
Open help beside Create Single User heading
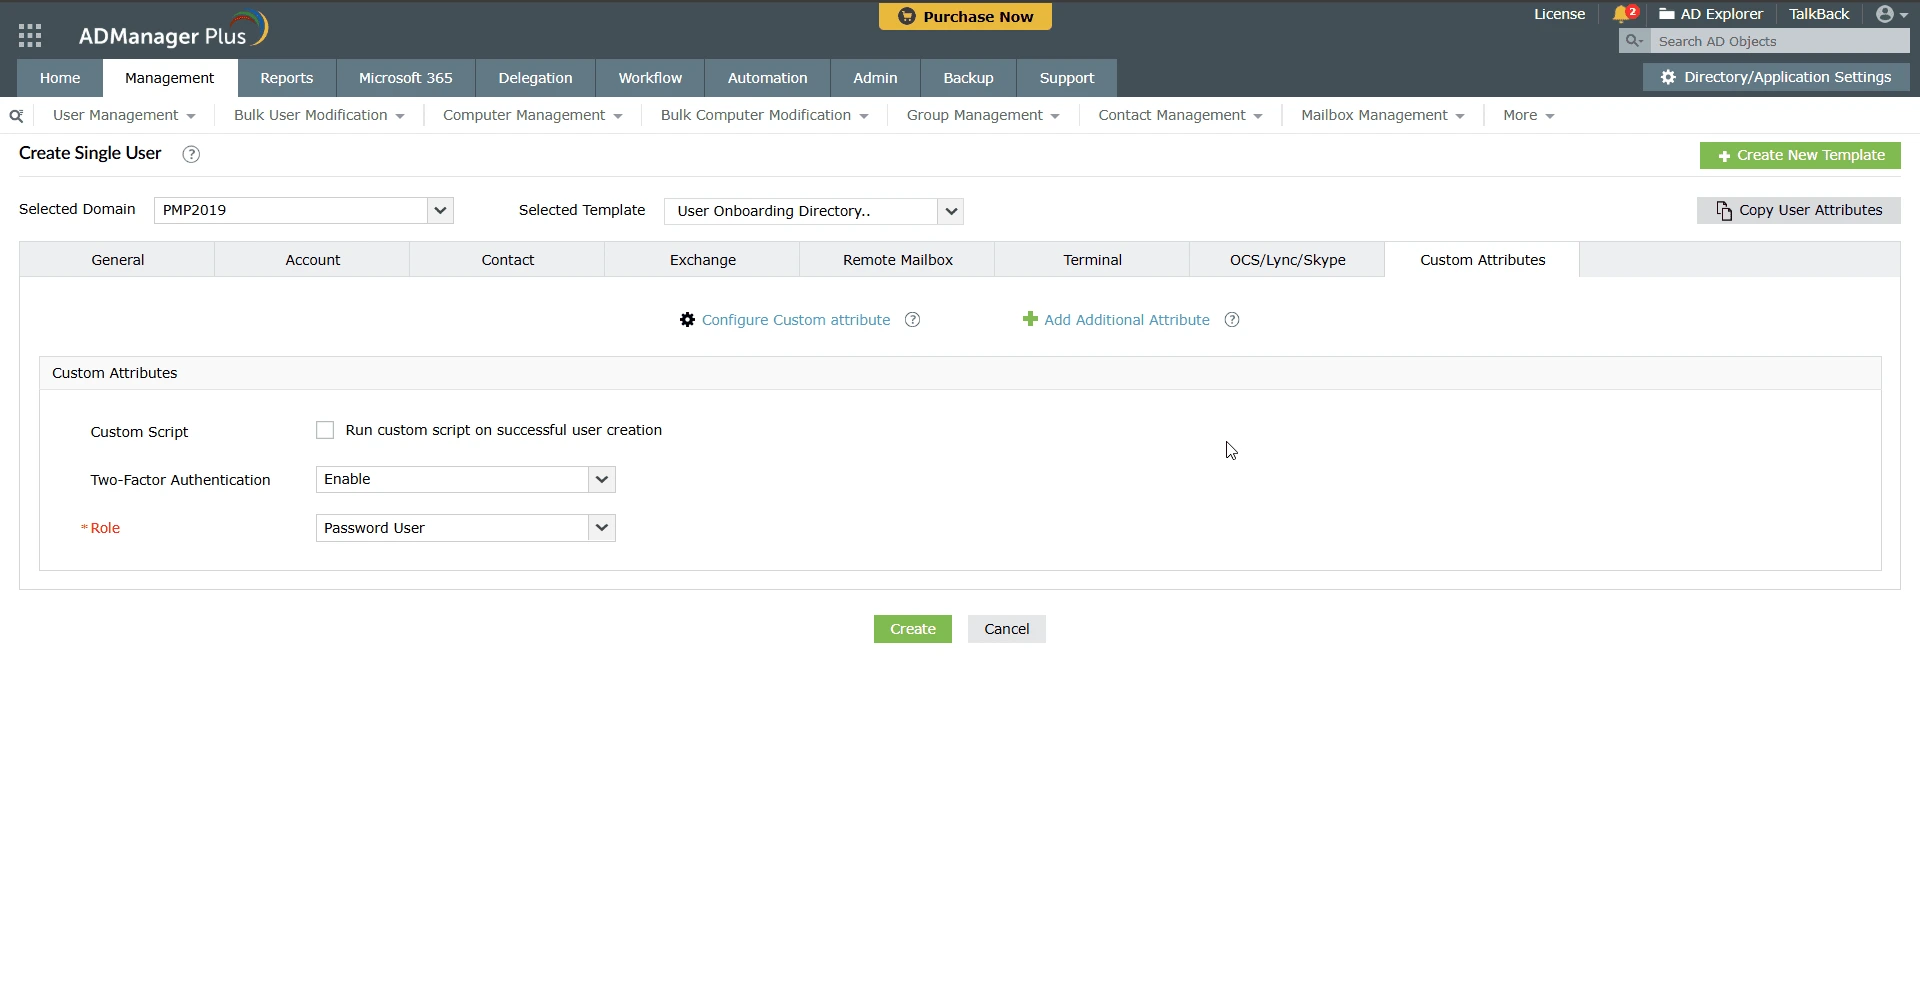pyautogui.click(x=190, y=154)
